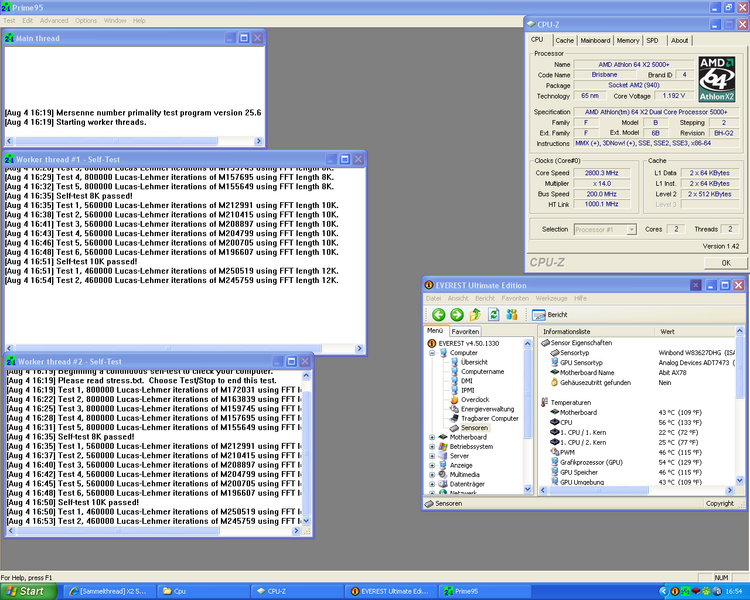Screen dimensions: 750x600
Task: Click EVEREST users icon in toolbar
Action: [512, 314]
